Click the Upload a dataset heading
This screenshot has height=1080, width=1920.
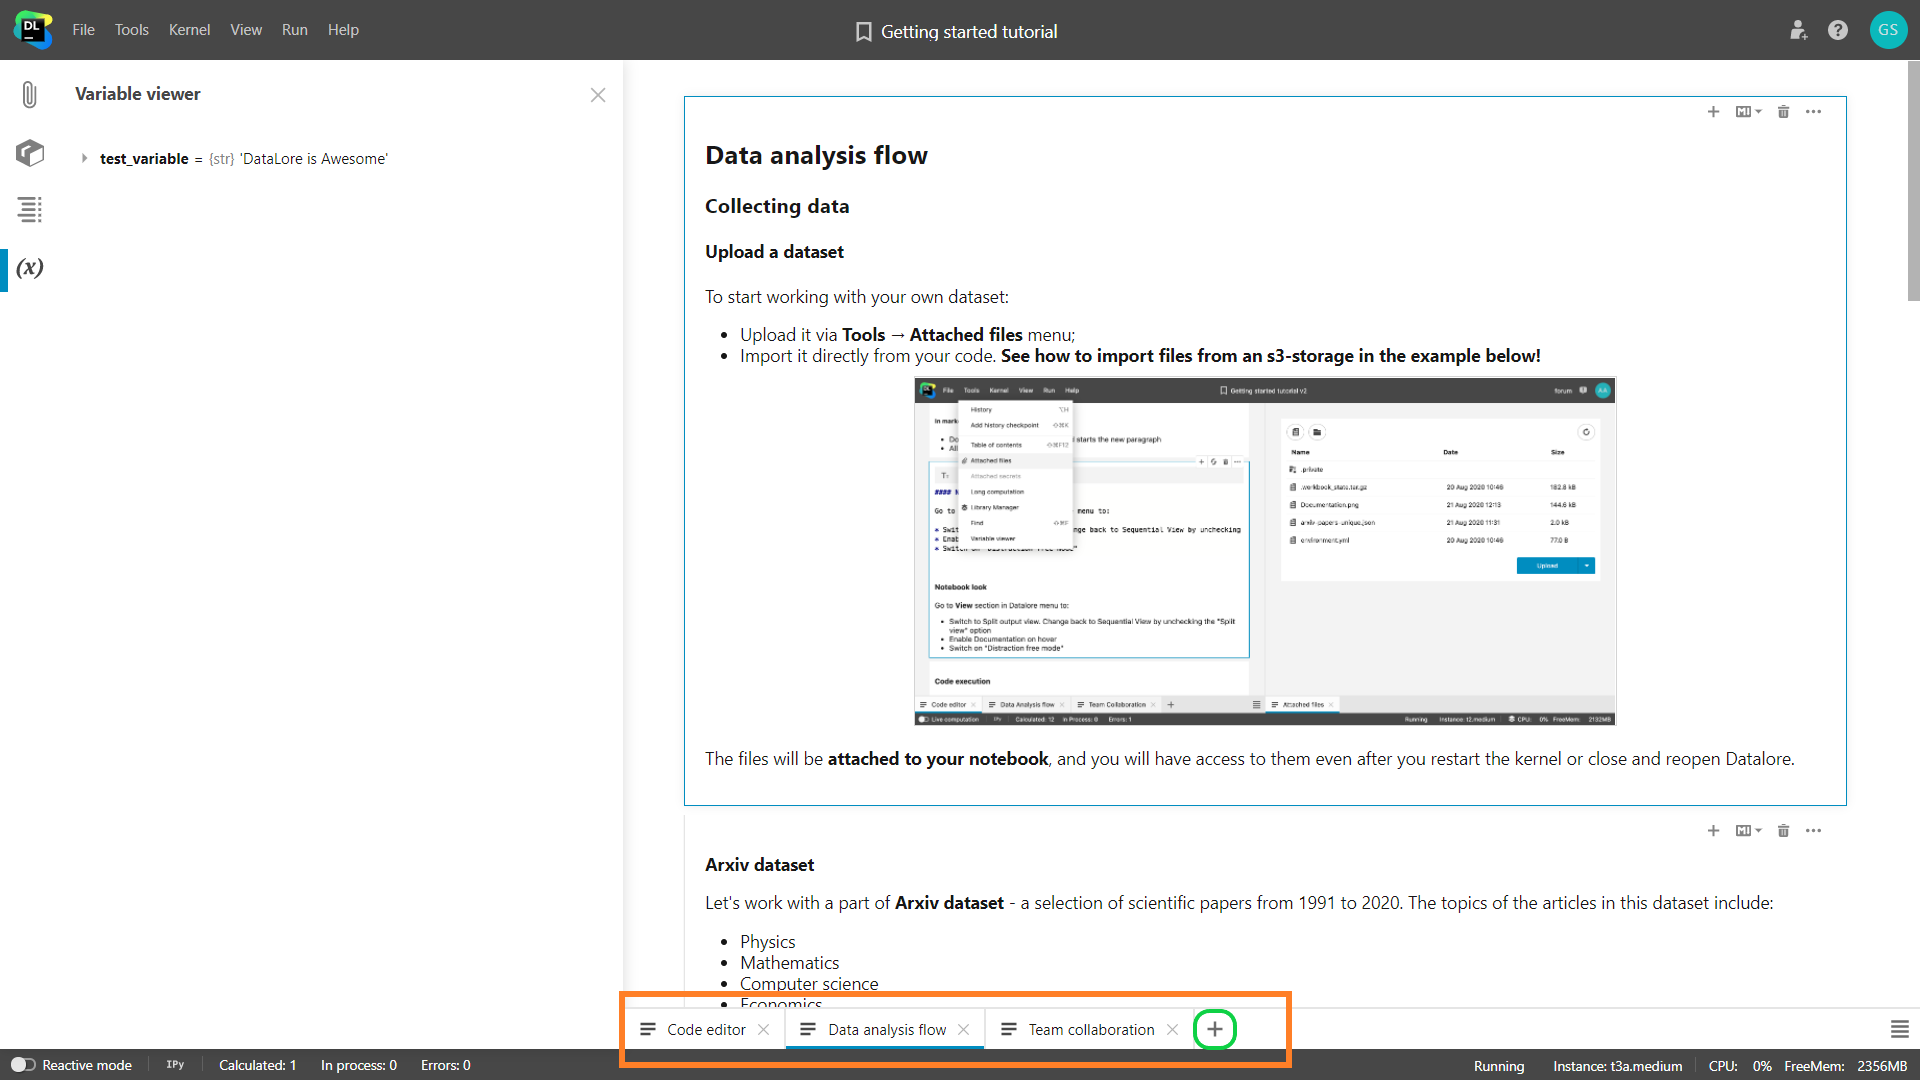[774, 252]
